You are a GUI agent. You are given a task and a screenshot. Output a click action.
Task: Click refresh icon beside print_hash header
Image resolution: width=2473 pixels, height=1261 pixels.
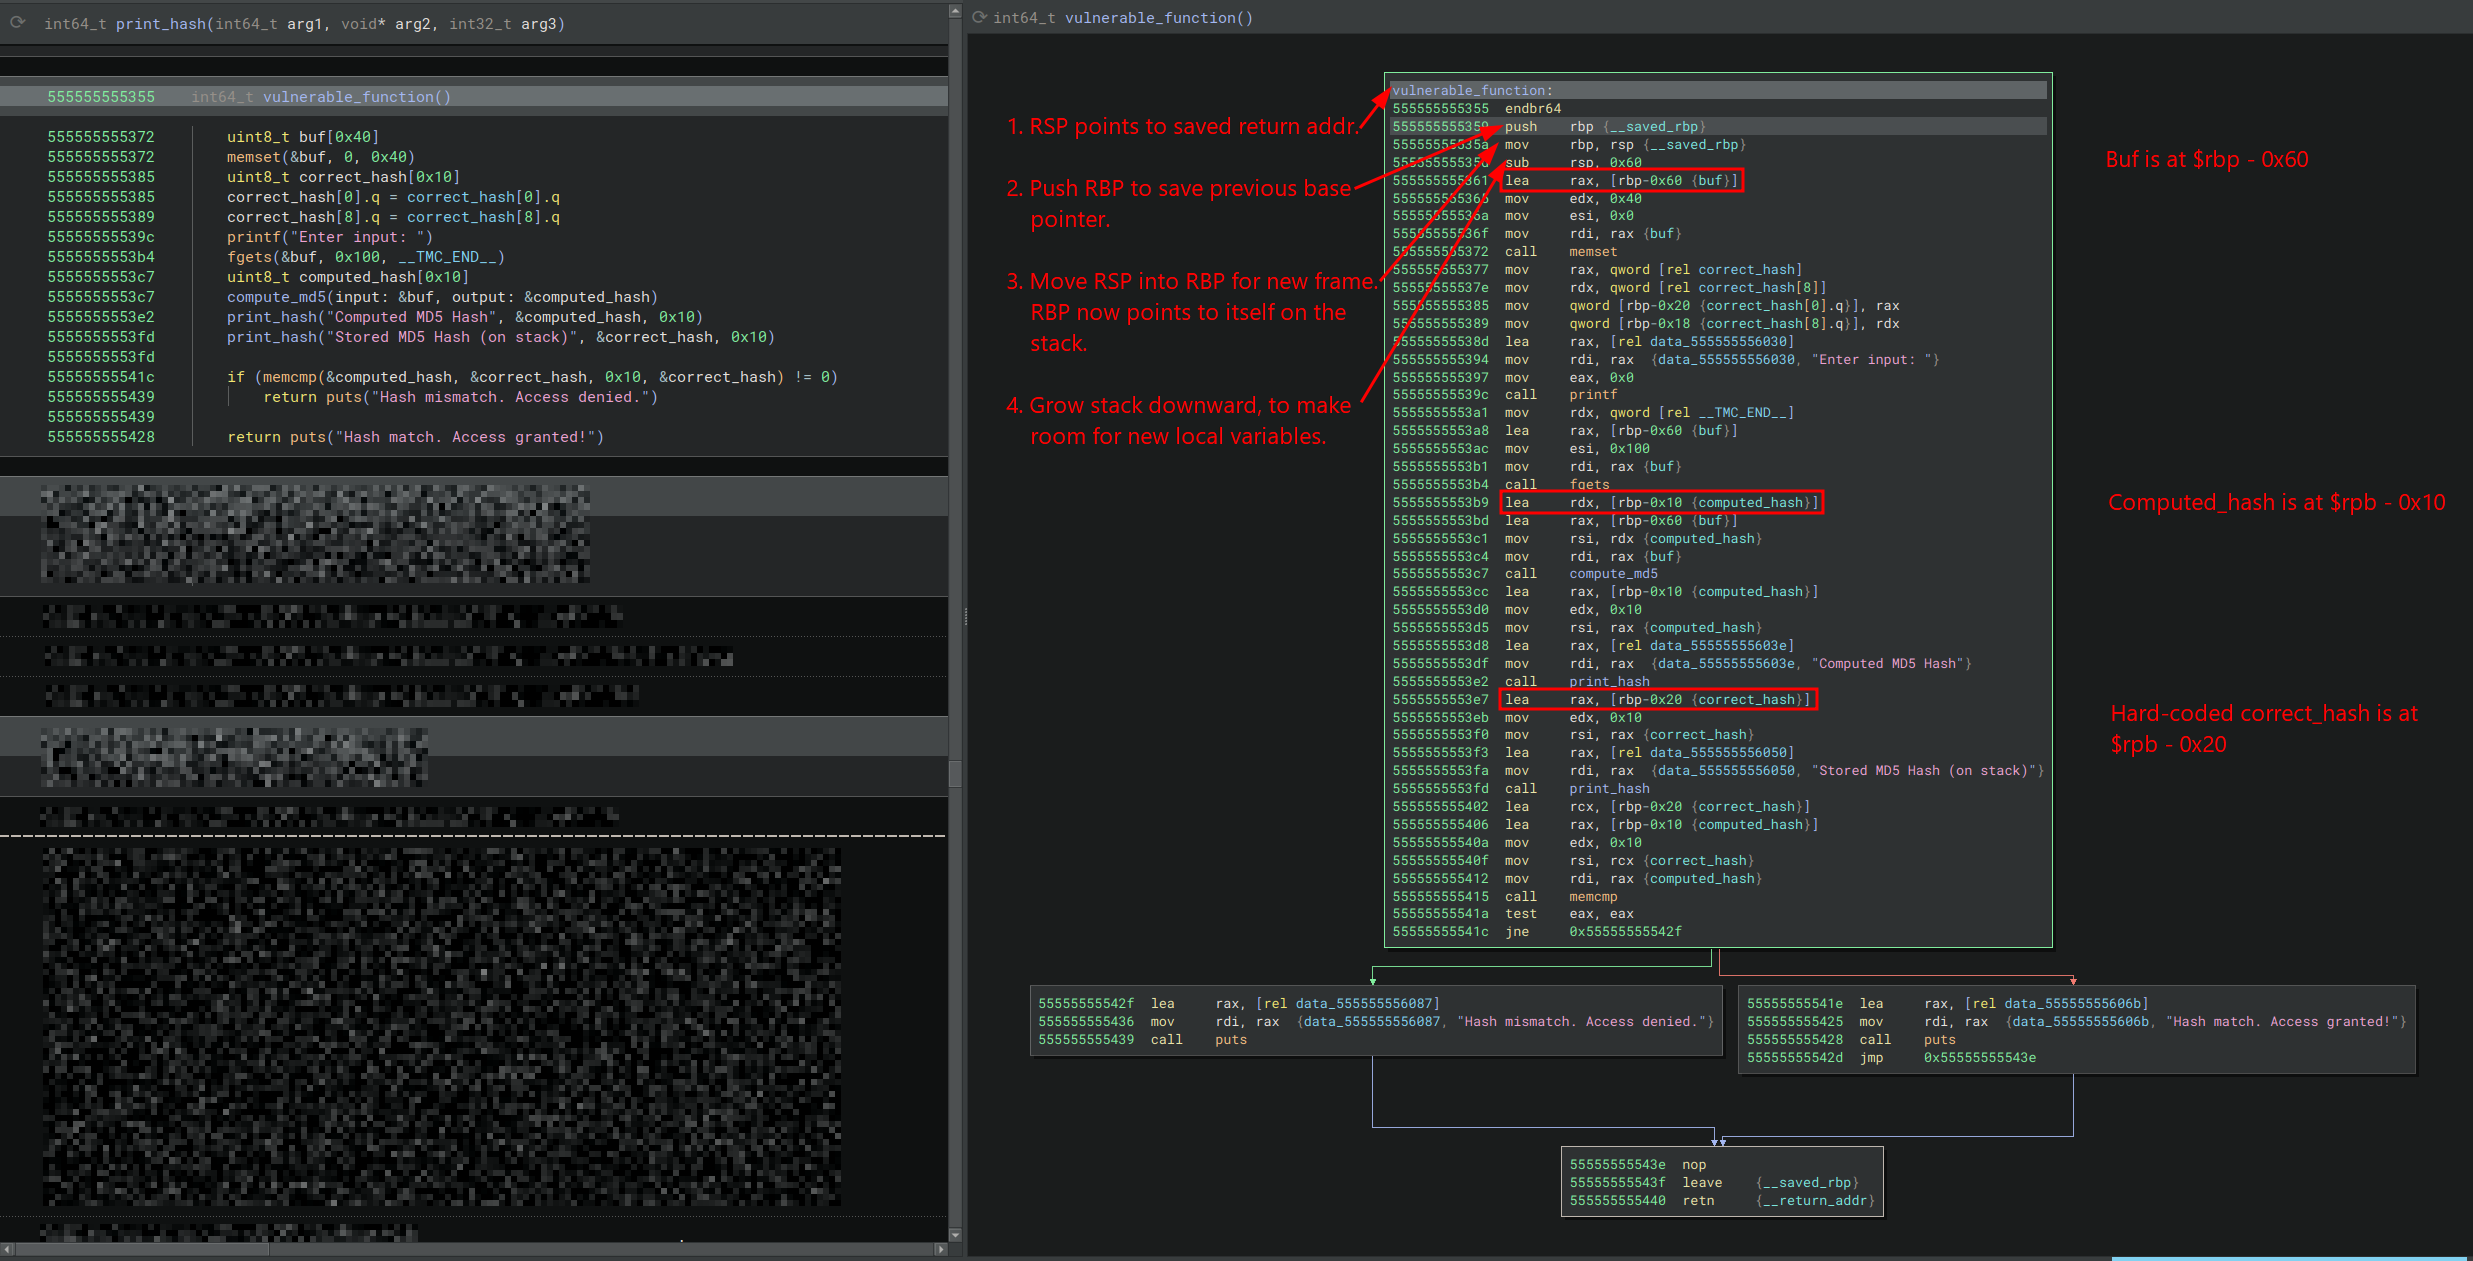click(x=18, y=23)
